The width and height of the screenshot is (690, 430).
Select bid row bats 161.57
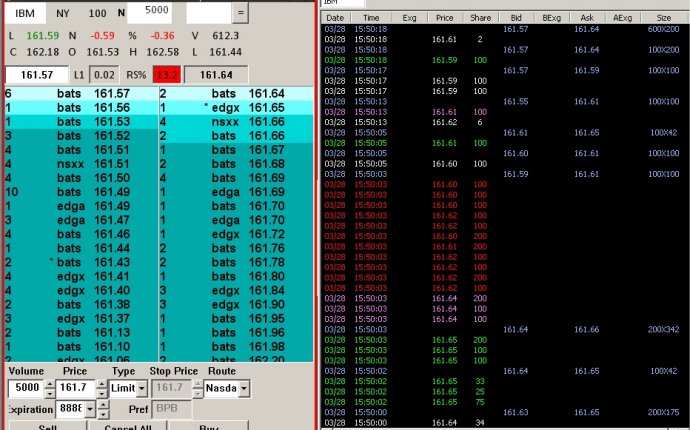point(81,93)
